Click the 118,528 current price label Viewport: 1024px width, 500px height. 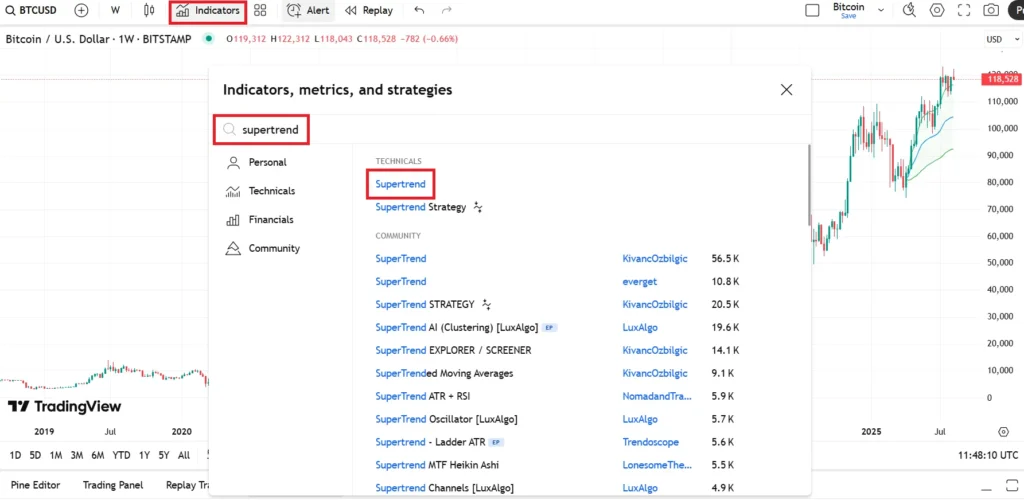[1000, 79]
